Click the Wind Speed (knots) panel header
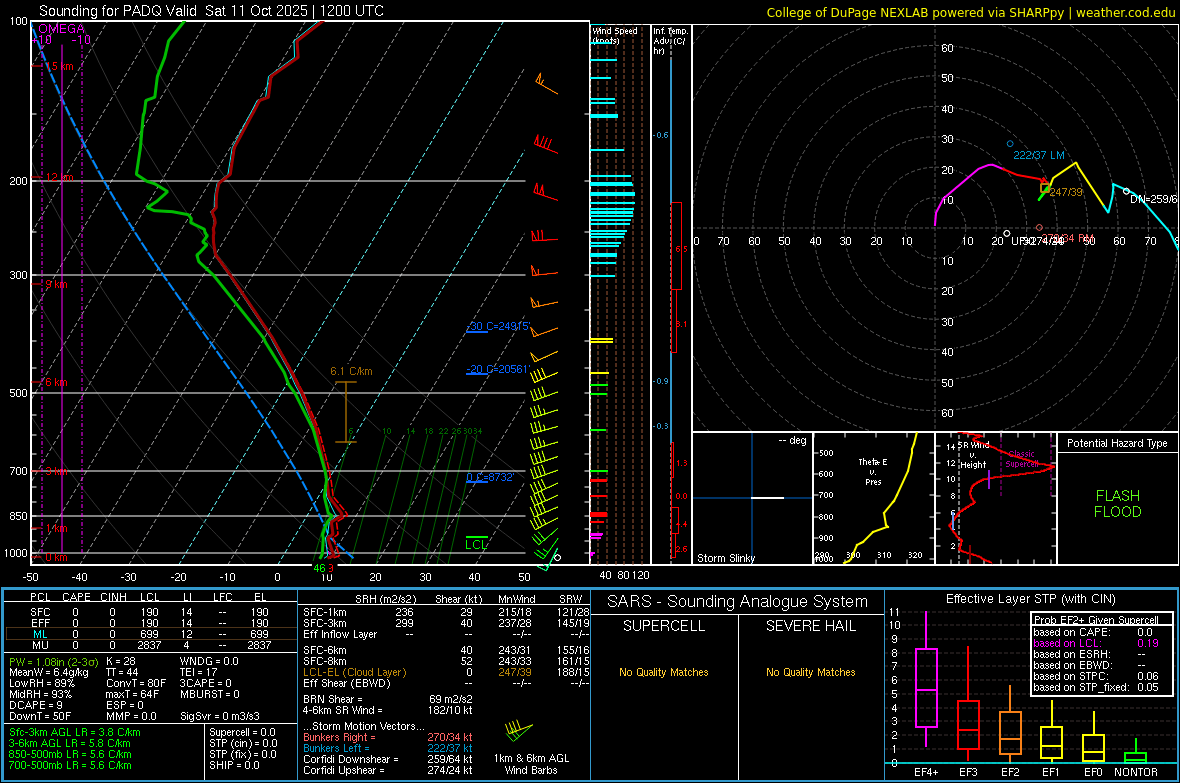 (615, 35)
